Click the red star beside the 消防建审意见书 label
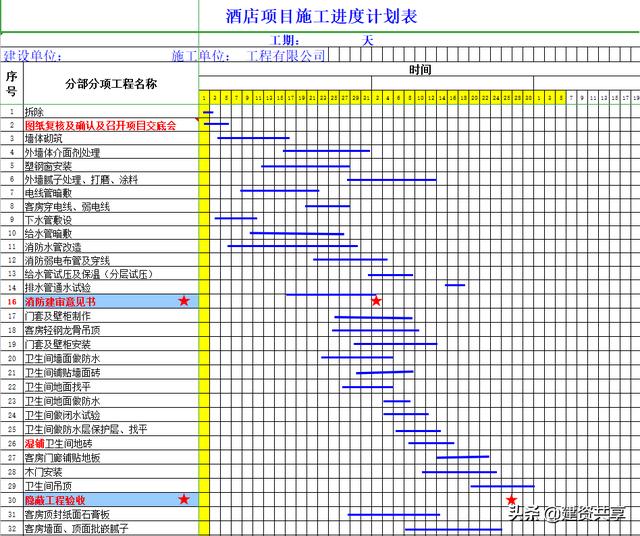The height and width of the screenshot is (536, 640). point(184,301)
